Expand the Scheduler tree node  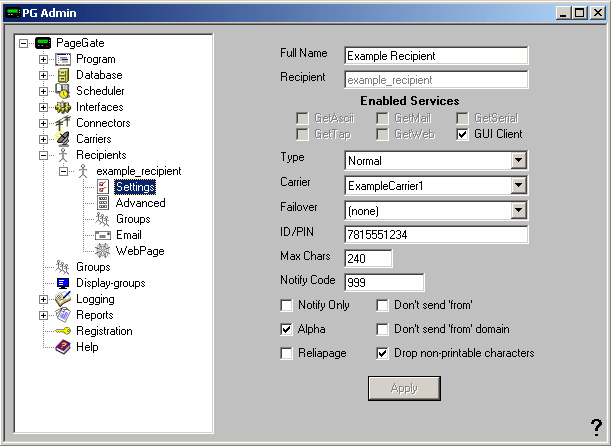pos(43,91)
